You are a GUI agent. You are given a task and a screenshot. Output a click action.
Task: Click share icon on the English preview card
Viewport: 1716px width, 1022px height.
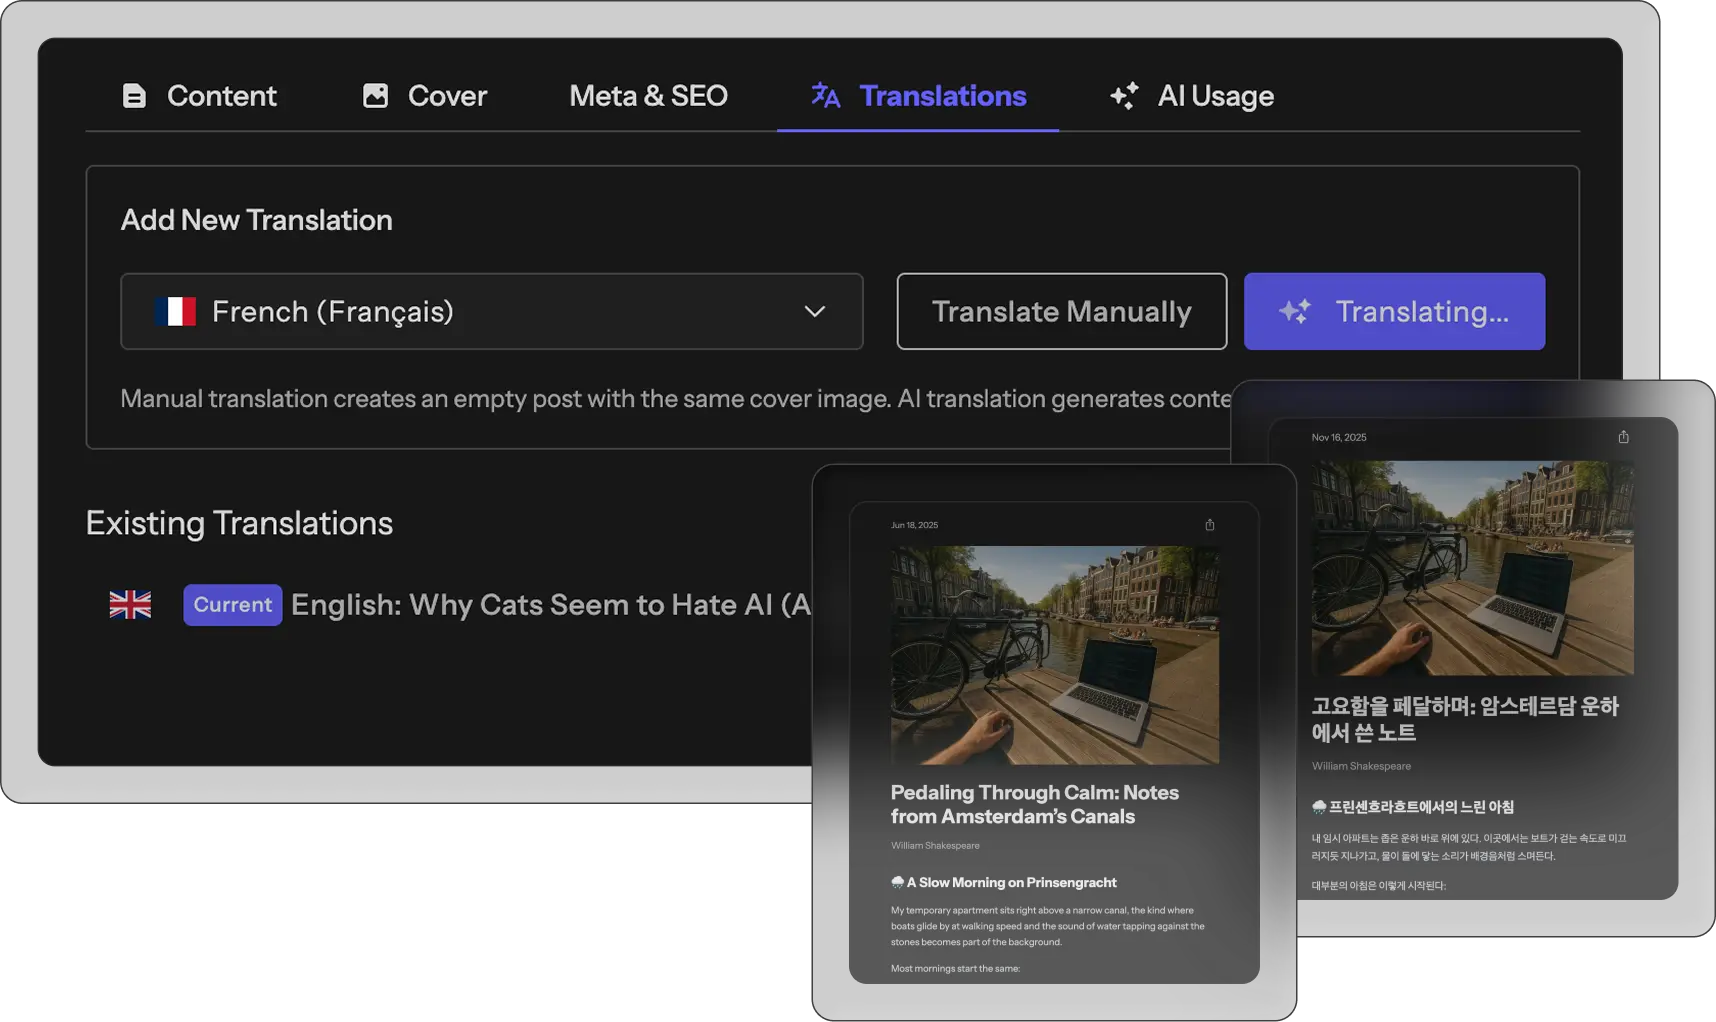pos(1209,525)
